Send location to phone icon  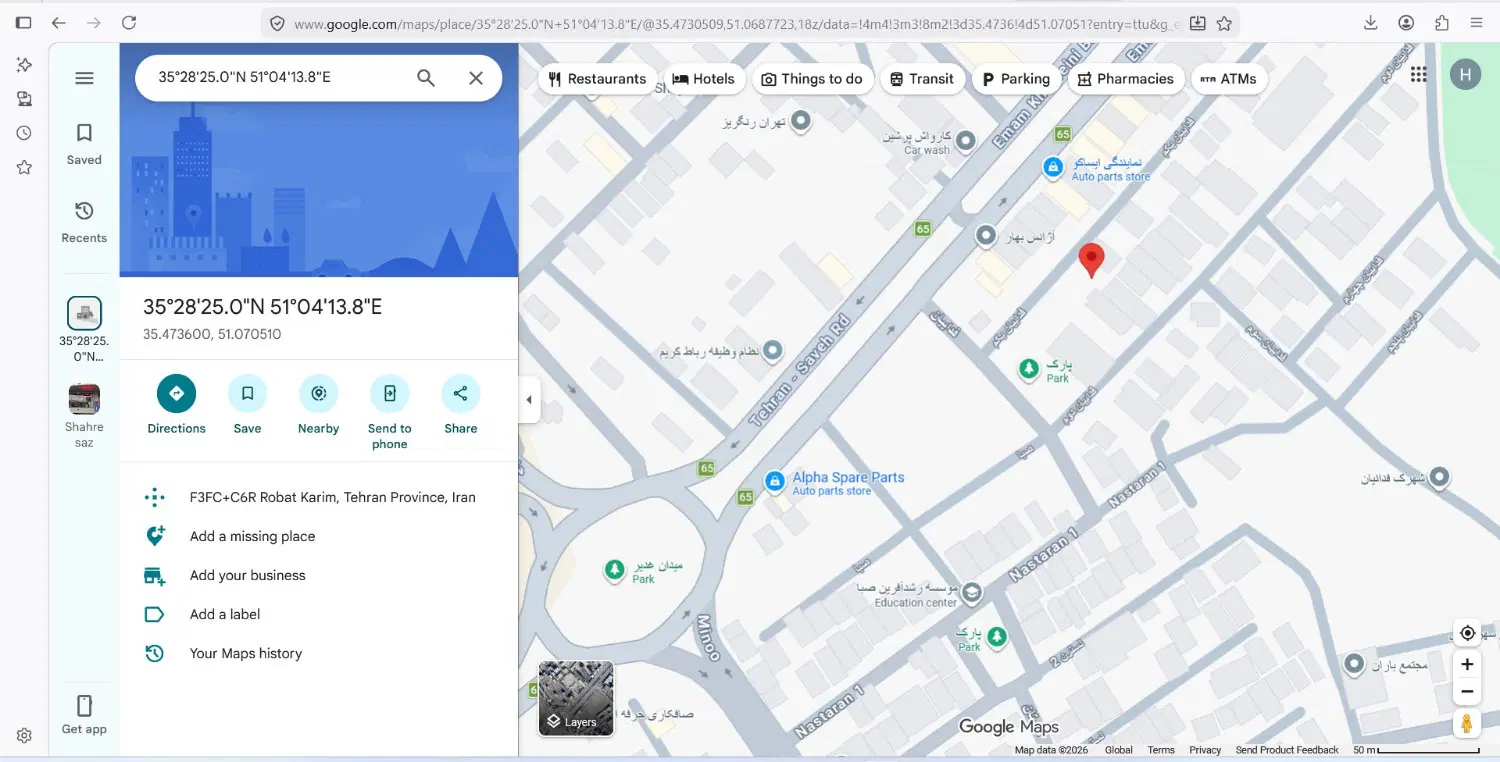(389, 394)
